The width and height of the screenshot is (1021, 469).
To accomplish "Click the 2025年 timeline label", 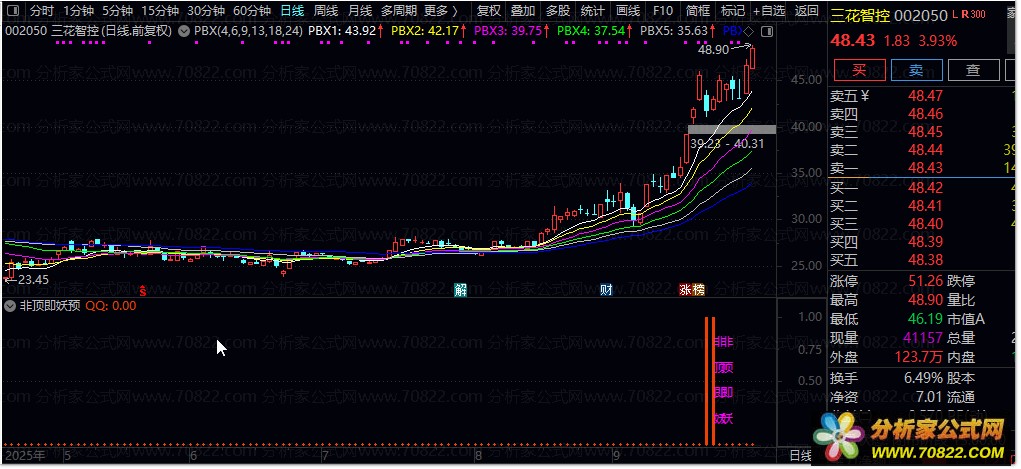I will pos(25,455).
